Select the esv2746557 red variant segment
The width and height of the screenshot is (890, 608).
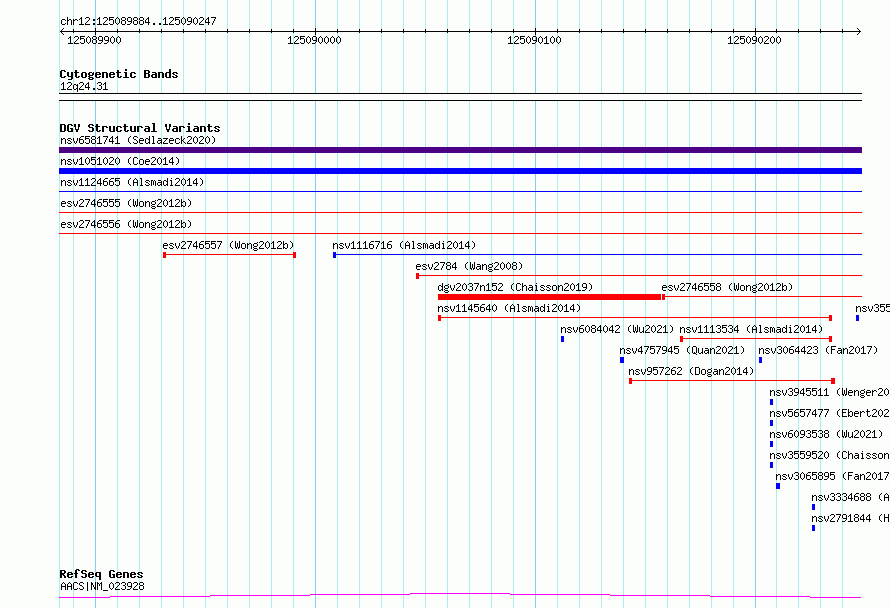pos(229,255)
